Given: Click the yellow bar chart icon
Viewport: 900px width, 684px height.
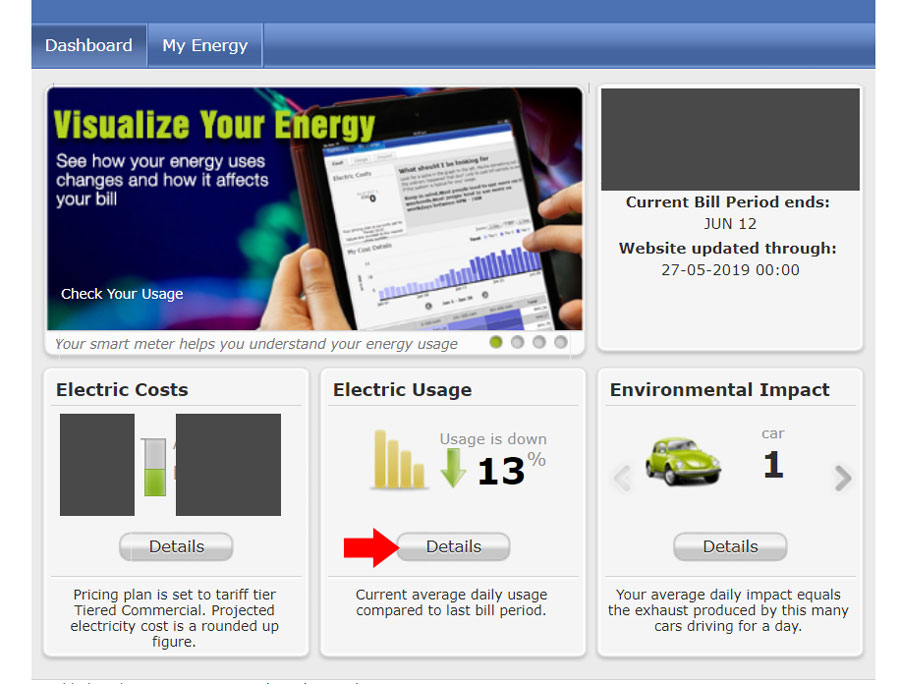Looking at the screenshot, I should point(399,460).
